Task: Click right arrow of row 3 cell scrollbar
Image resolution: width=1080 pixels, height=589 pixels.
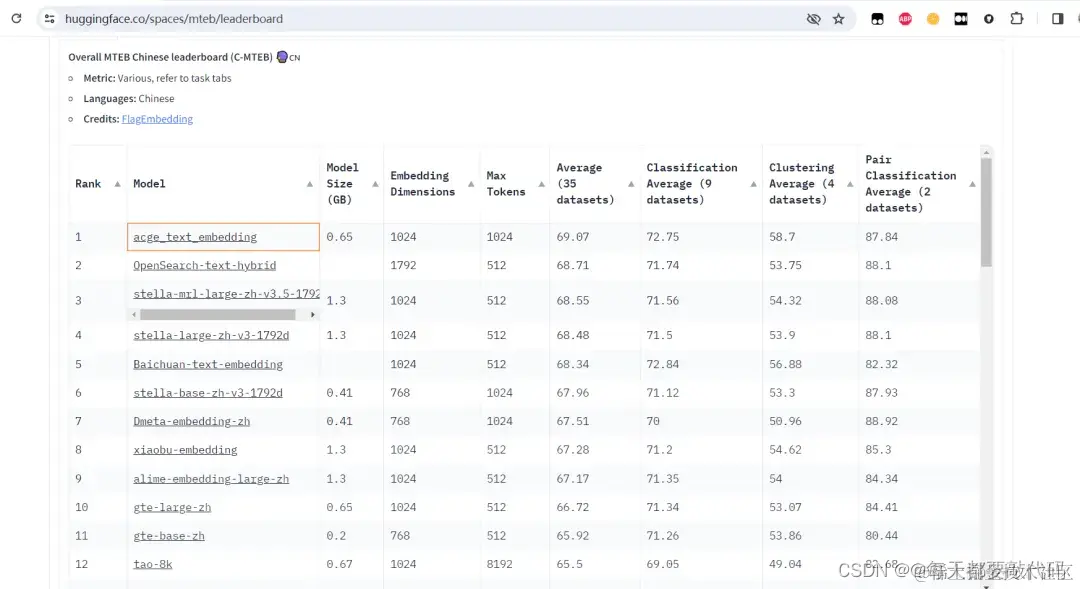Action: (313, 315)
